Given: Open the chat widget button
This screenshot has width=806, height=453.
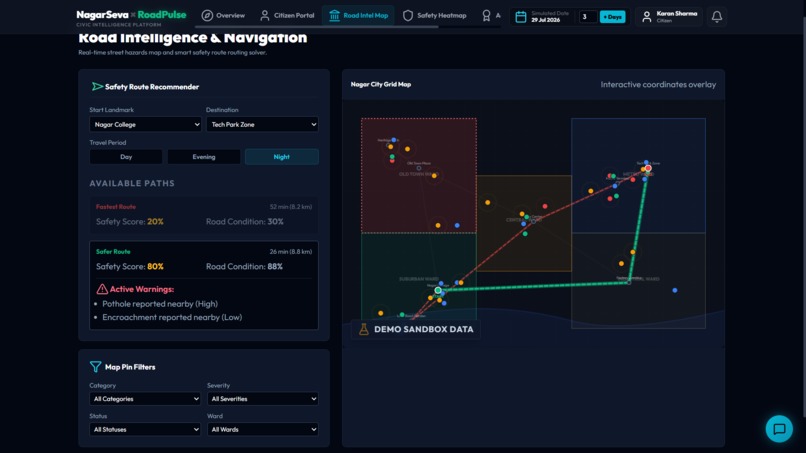Looking at the screenshot, I should pos(779,428).
